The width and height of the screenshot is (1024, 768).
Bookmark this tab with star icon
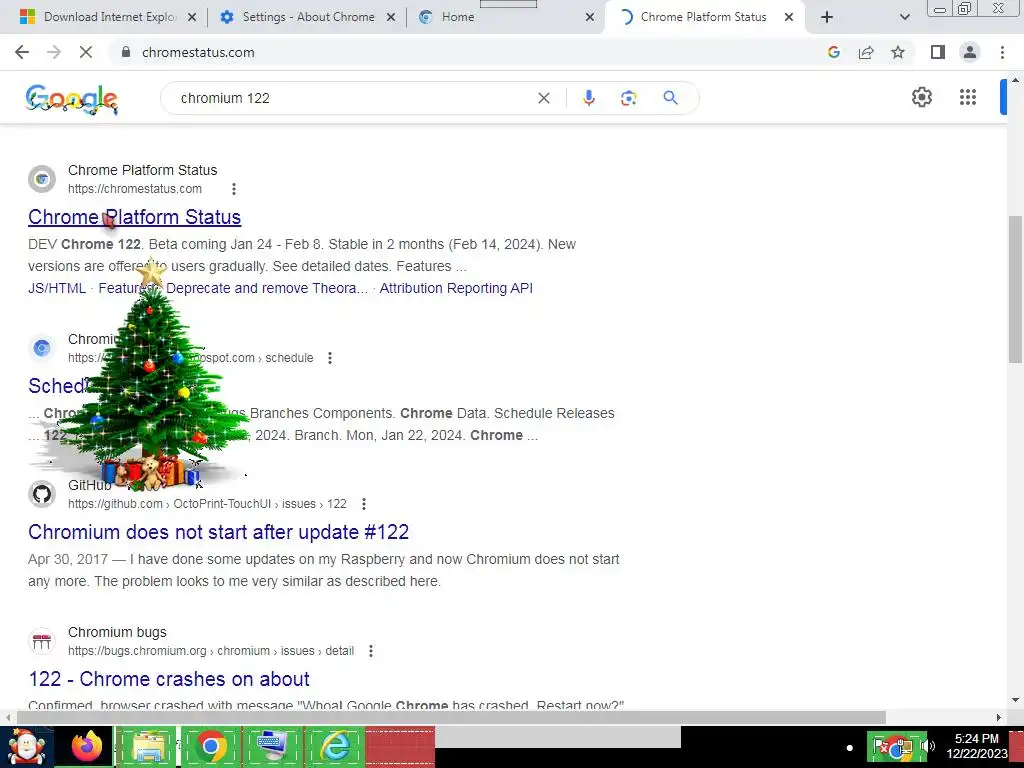coord(898,52)
